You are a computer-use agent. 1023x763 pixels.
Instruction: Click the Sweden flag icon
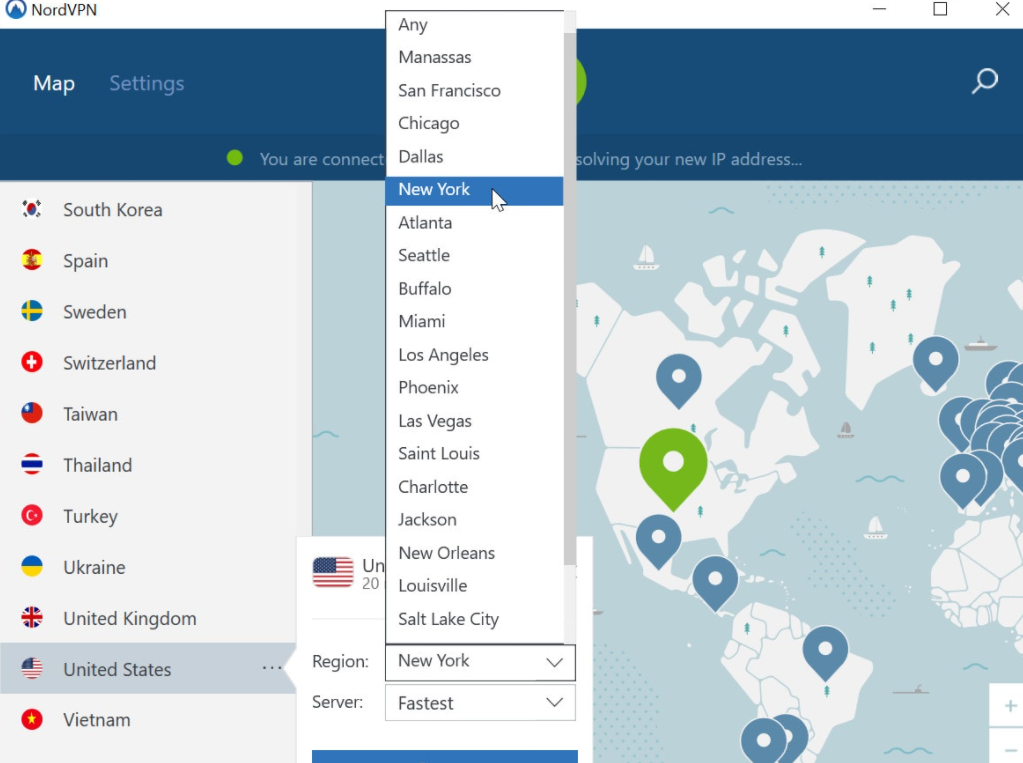pyautogui.click(x=32, y=311)
